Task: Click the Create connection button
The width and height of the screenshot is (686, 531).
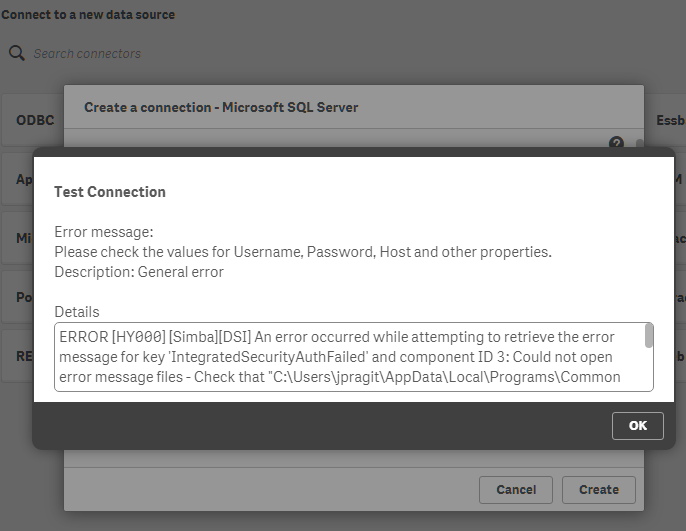Action: [598, 489]
